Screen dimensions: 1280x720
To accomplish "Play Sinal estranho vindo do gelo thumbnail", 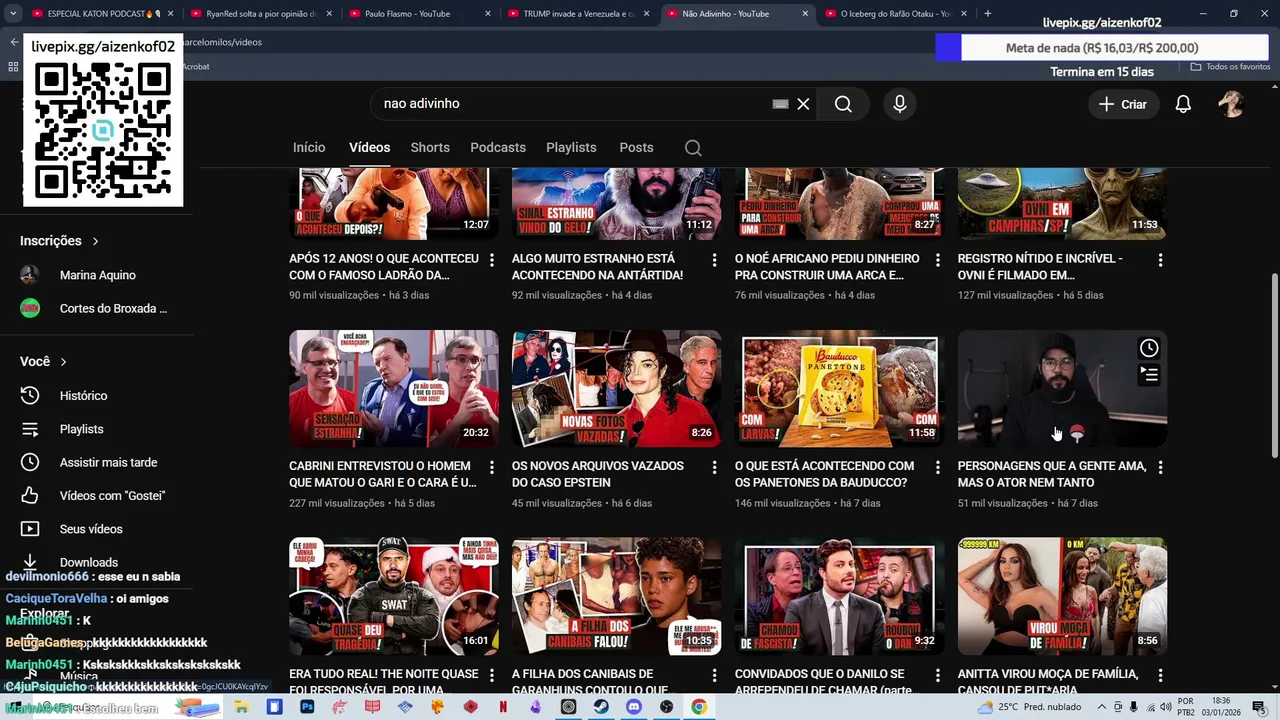I will pos(616,204).
